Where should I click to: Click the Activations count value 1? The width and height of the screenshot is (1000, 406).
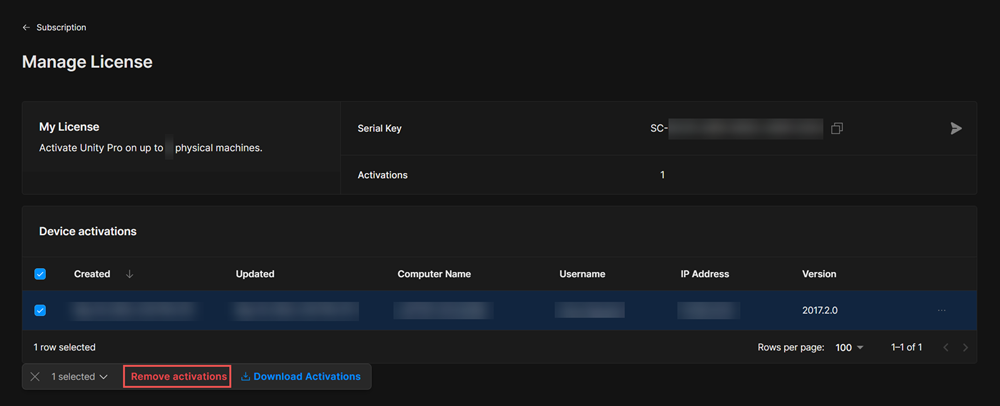[x=663, y=175]
